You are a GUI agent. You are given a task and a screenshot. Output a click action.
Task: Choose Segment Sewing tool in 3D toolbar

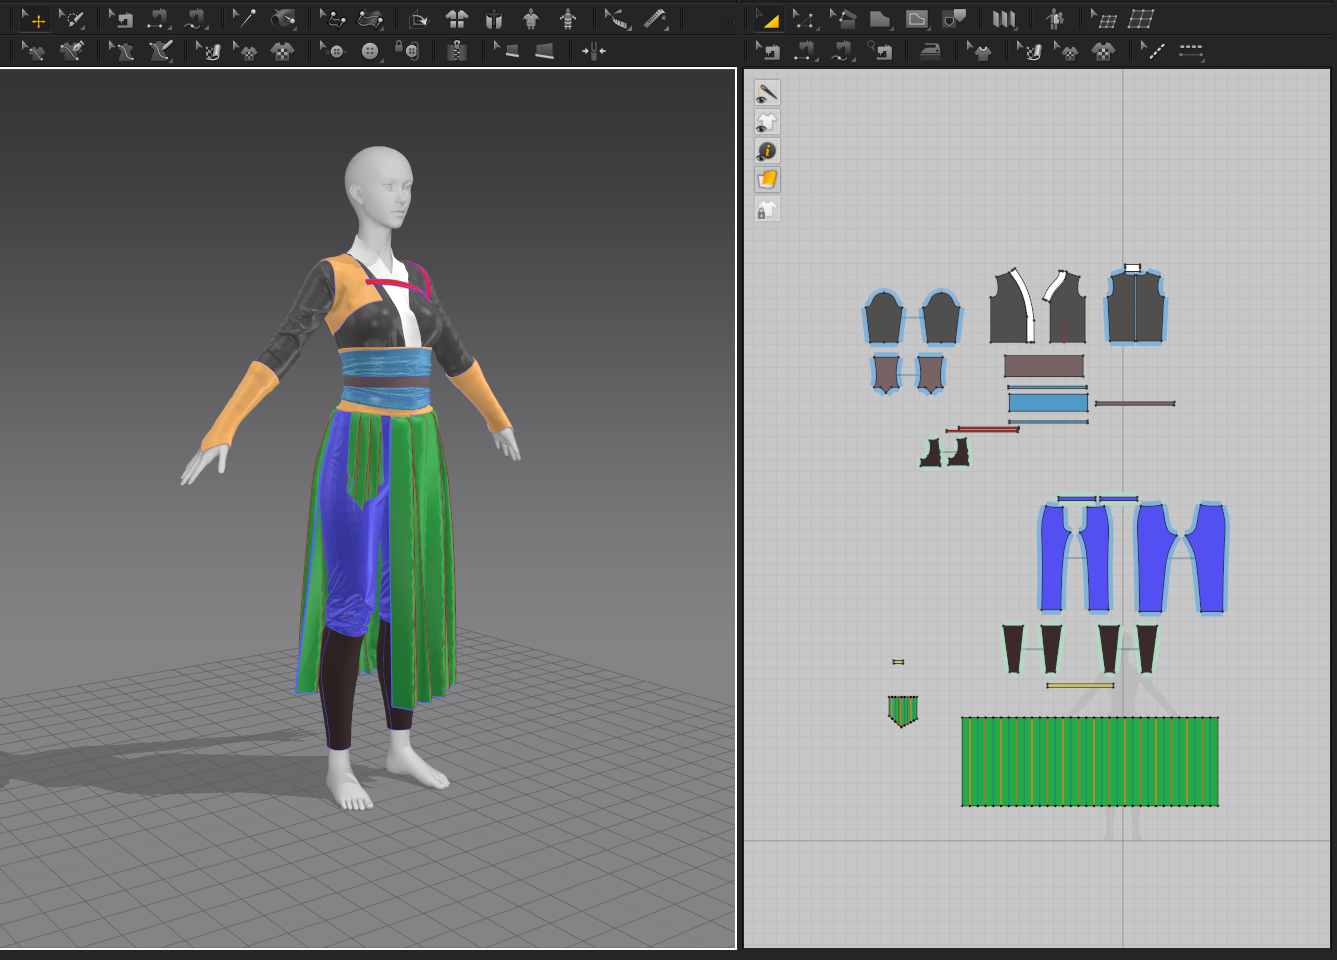point(159,19)
